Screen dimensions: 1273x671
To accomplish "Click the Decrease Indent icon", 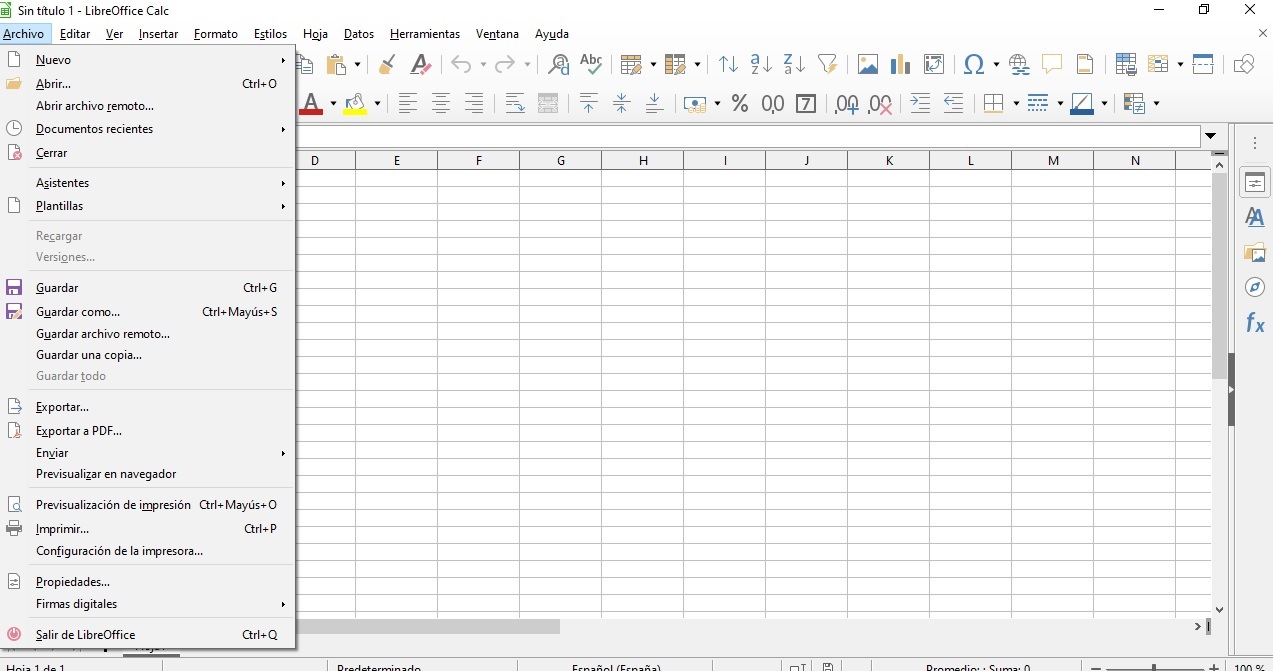I will [954, 103].
